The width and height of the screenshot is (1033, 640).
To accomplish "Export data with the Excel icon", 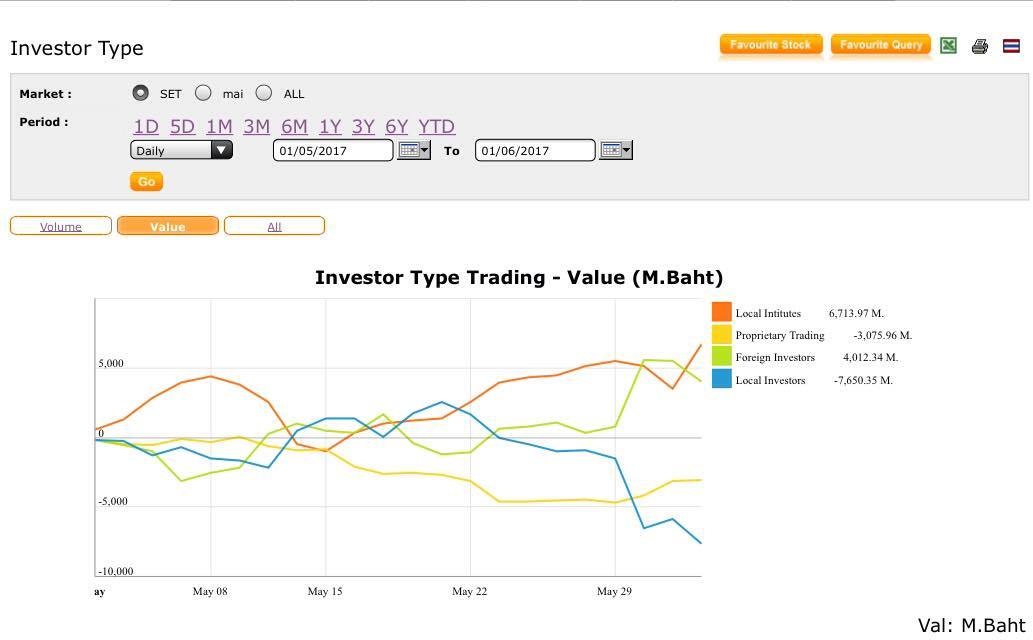I will (x=948, y=45).
